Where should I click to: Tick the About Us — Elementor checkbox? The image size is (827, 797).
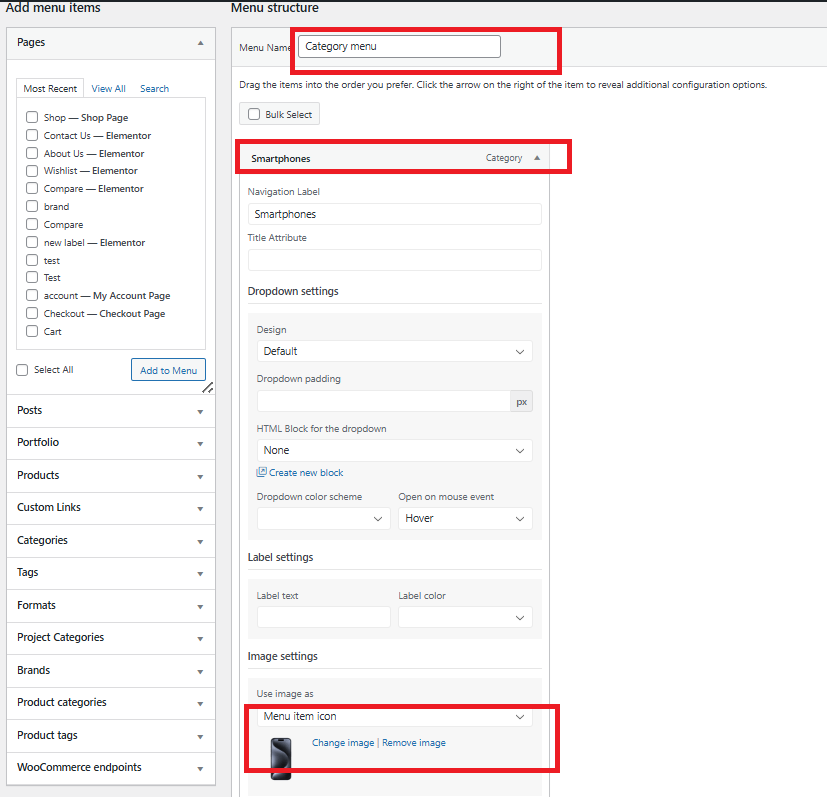point(32,153)
